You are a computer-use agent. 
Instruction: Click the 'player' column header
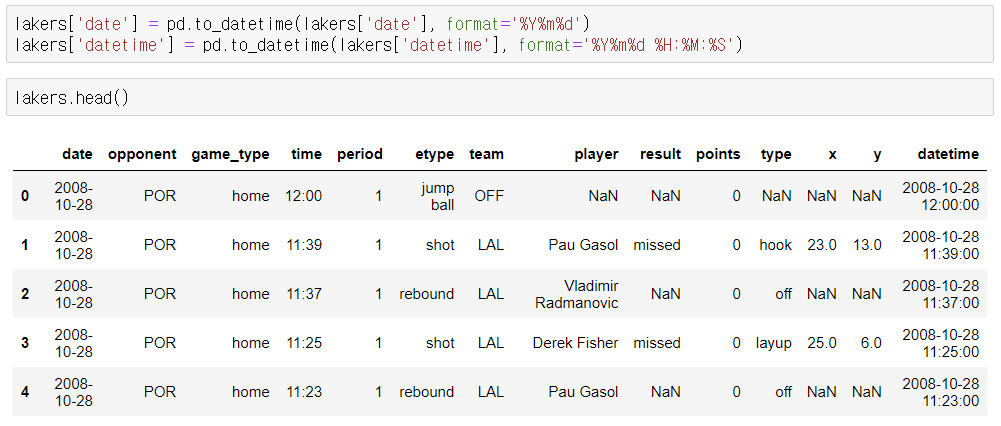(596, 154)
